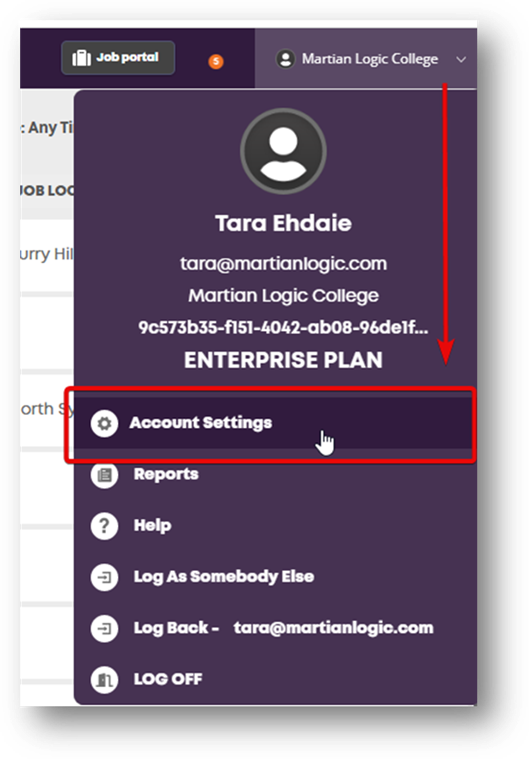Open the Job portal button
The image size is (529, 759).
118,58
